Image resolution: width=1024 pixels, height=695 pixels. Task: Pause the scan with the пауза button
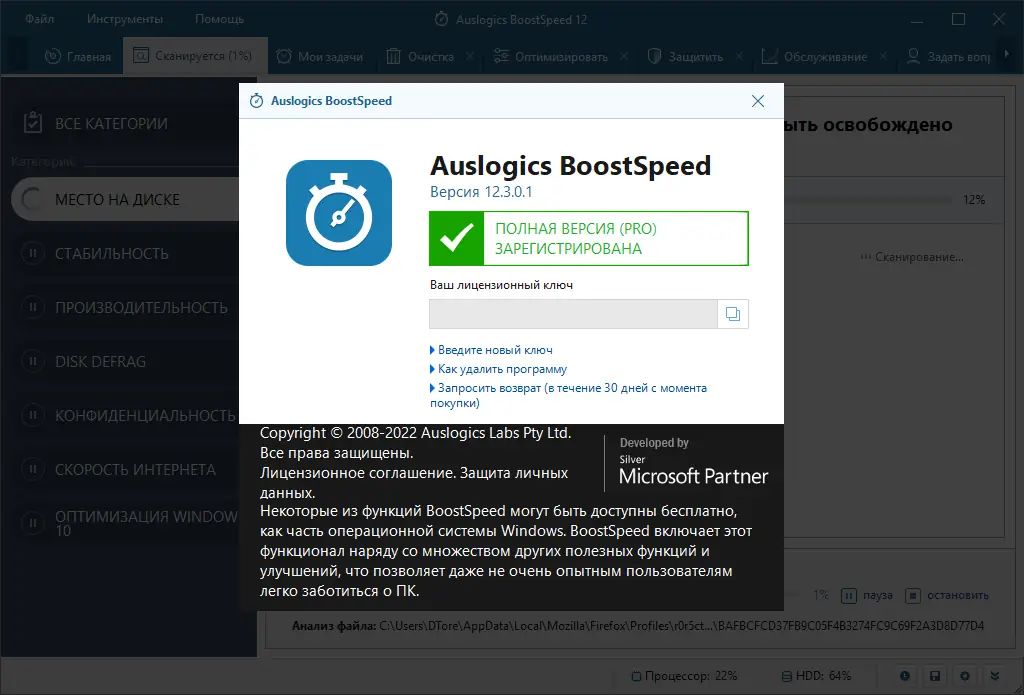click(867, 596)
